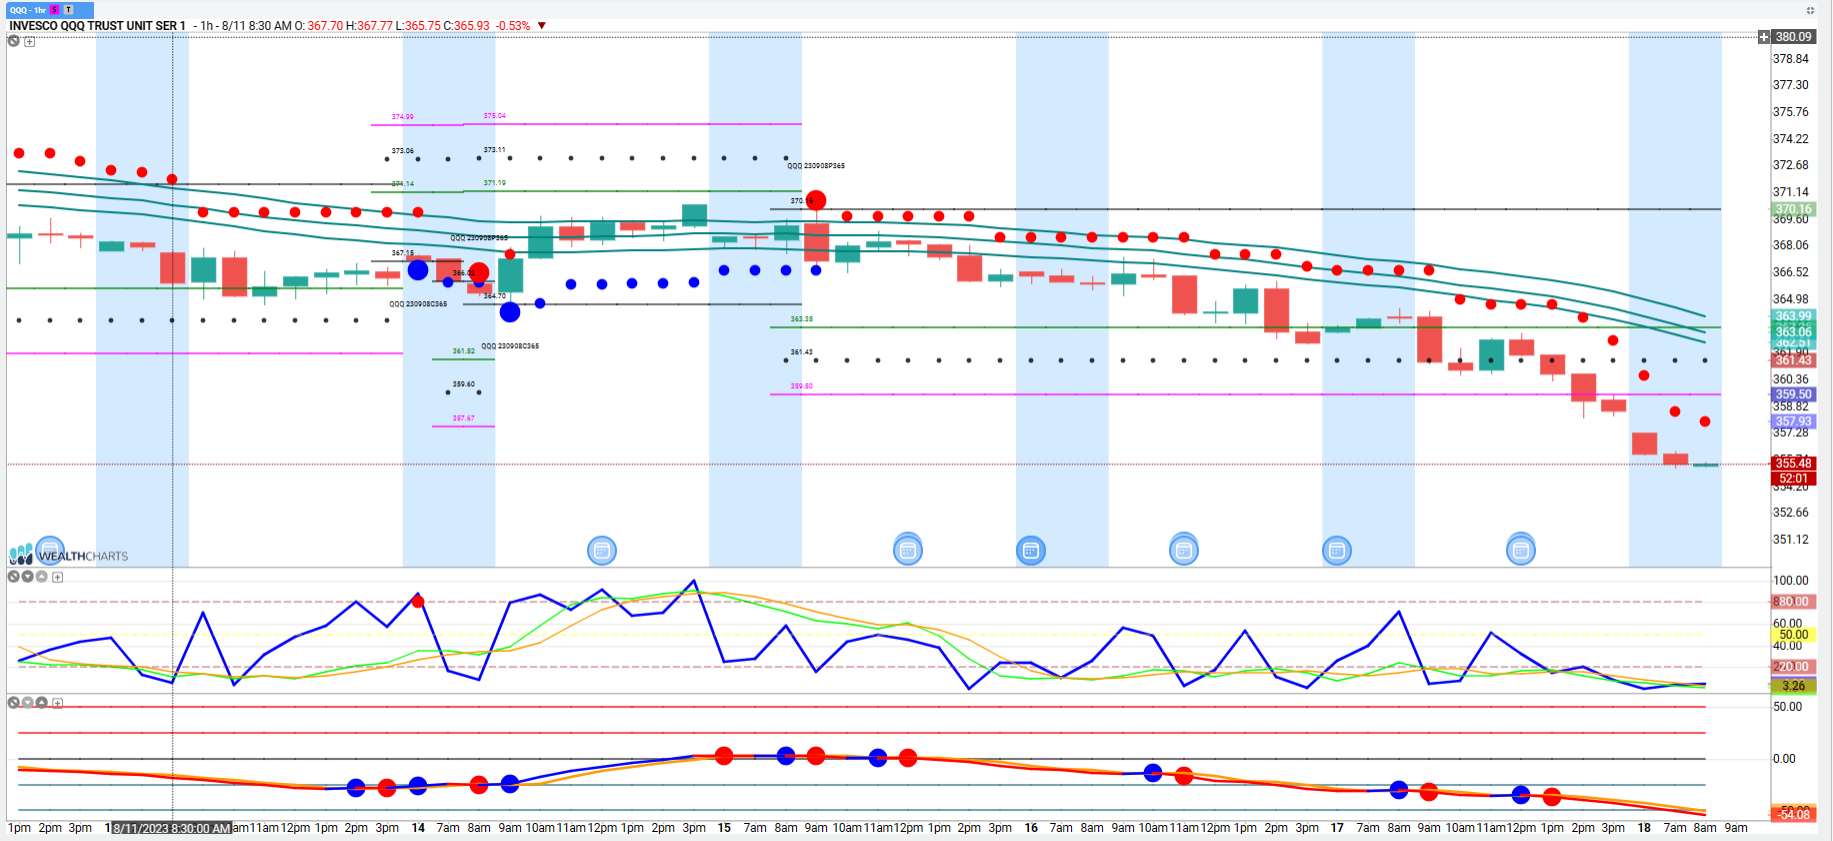
Task: Click the 15 date label on the time axis
Action: pos(724,828)
